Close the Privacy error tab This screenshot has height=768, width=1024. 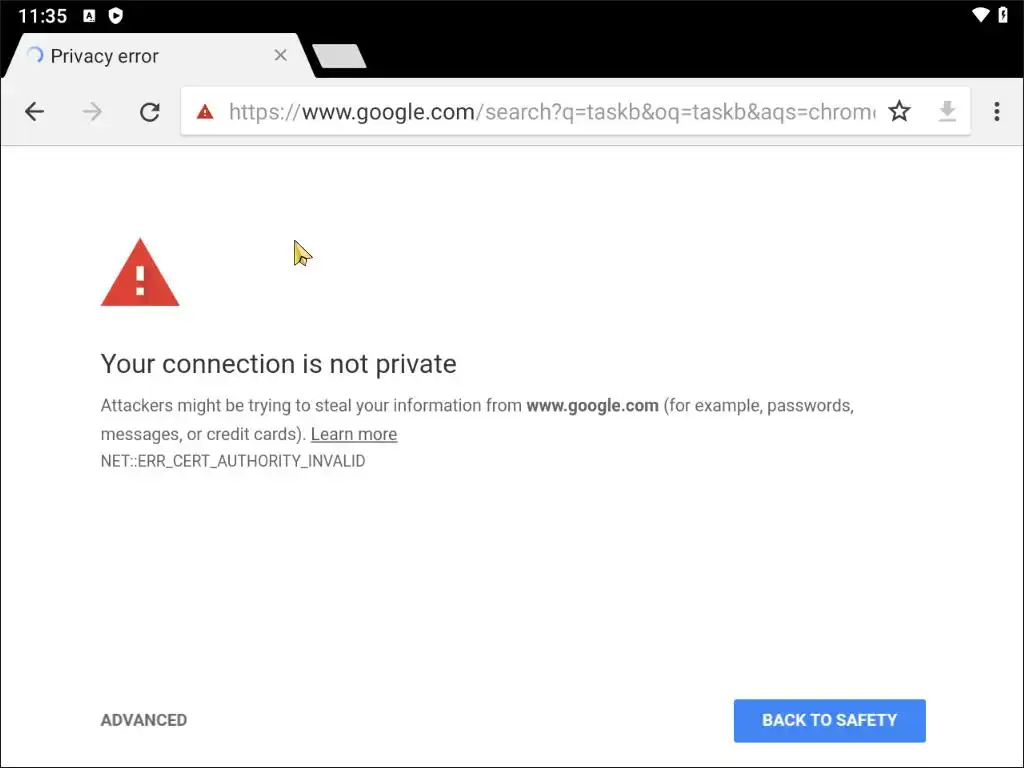click(x=281, y=56)
